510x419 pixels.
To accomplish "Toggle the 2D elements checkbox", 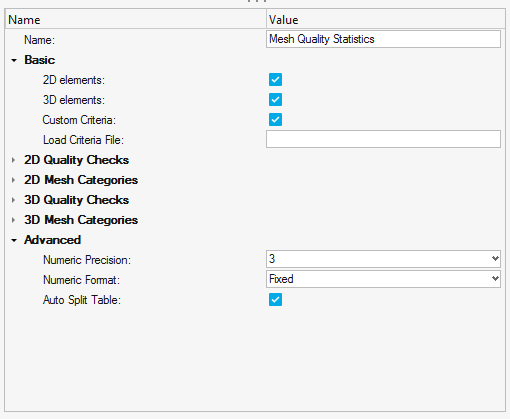I will coord(275,80).
